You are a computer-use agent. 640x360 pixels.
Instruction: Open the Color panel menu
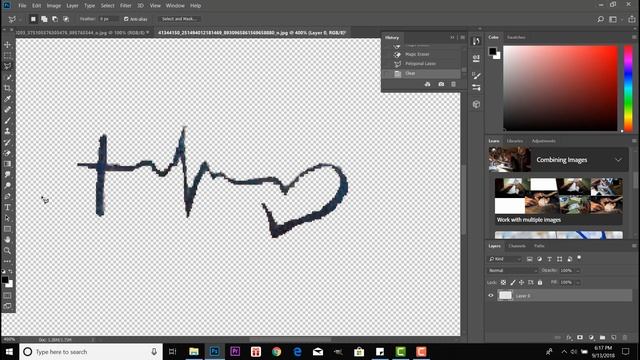[634, 37]
